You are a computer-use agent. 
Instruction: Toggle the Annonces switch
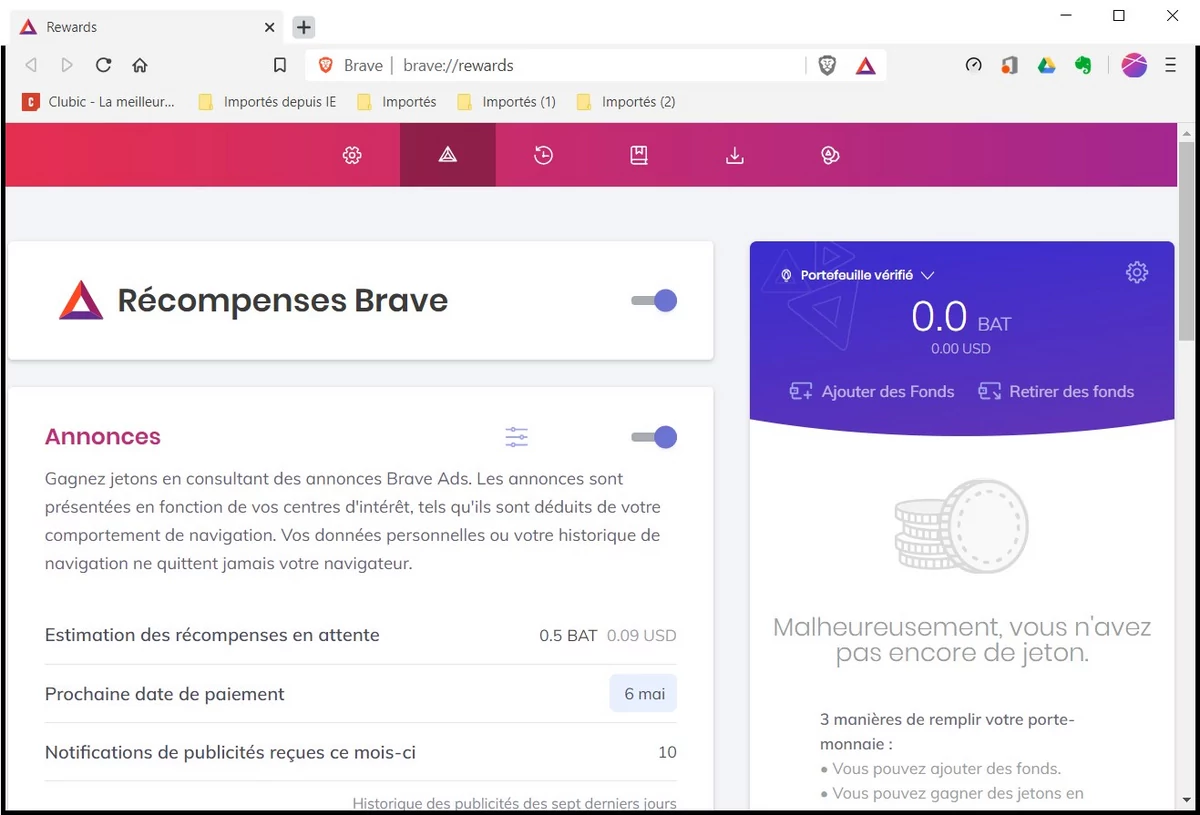(x=654, y=437)
